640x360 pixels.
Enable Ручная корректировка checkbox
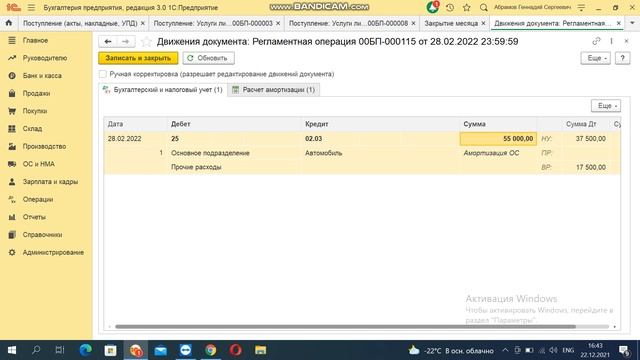point(102,74)
